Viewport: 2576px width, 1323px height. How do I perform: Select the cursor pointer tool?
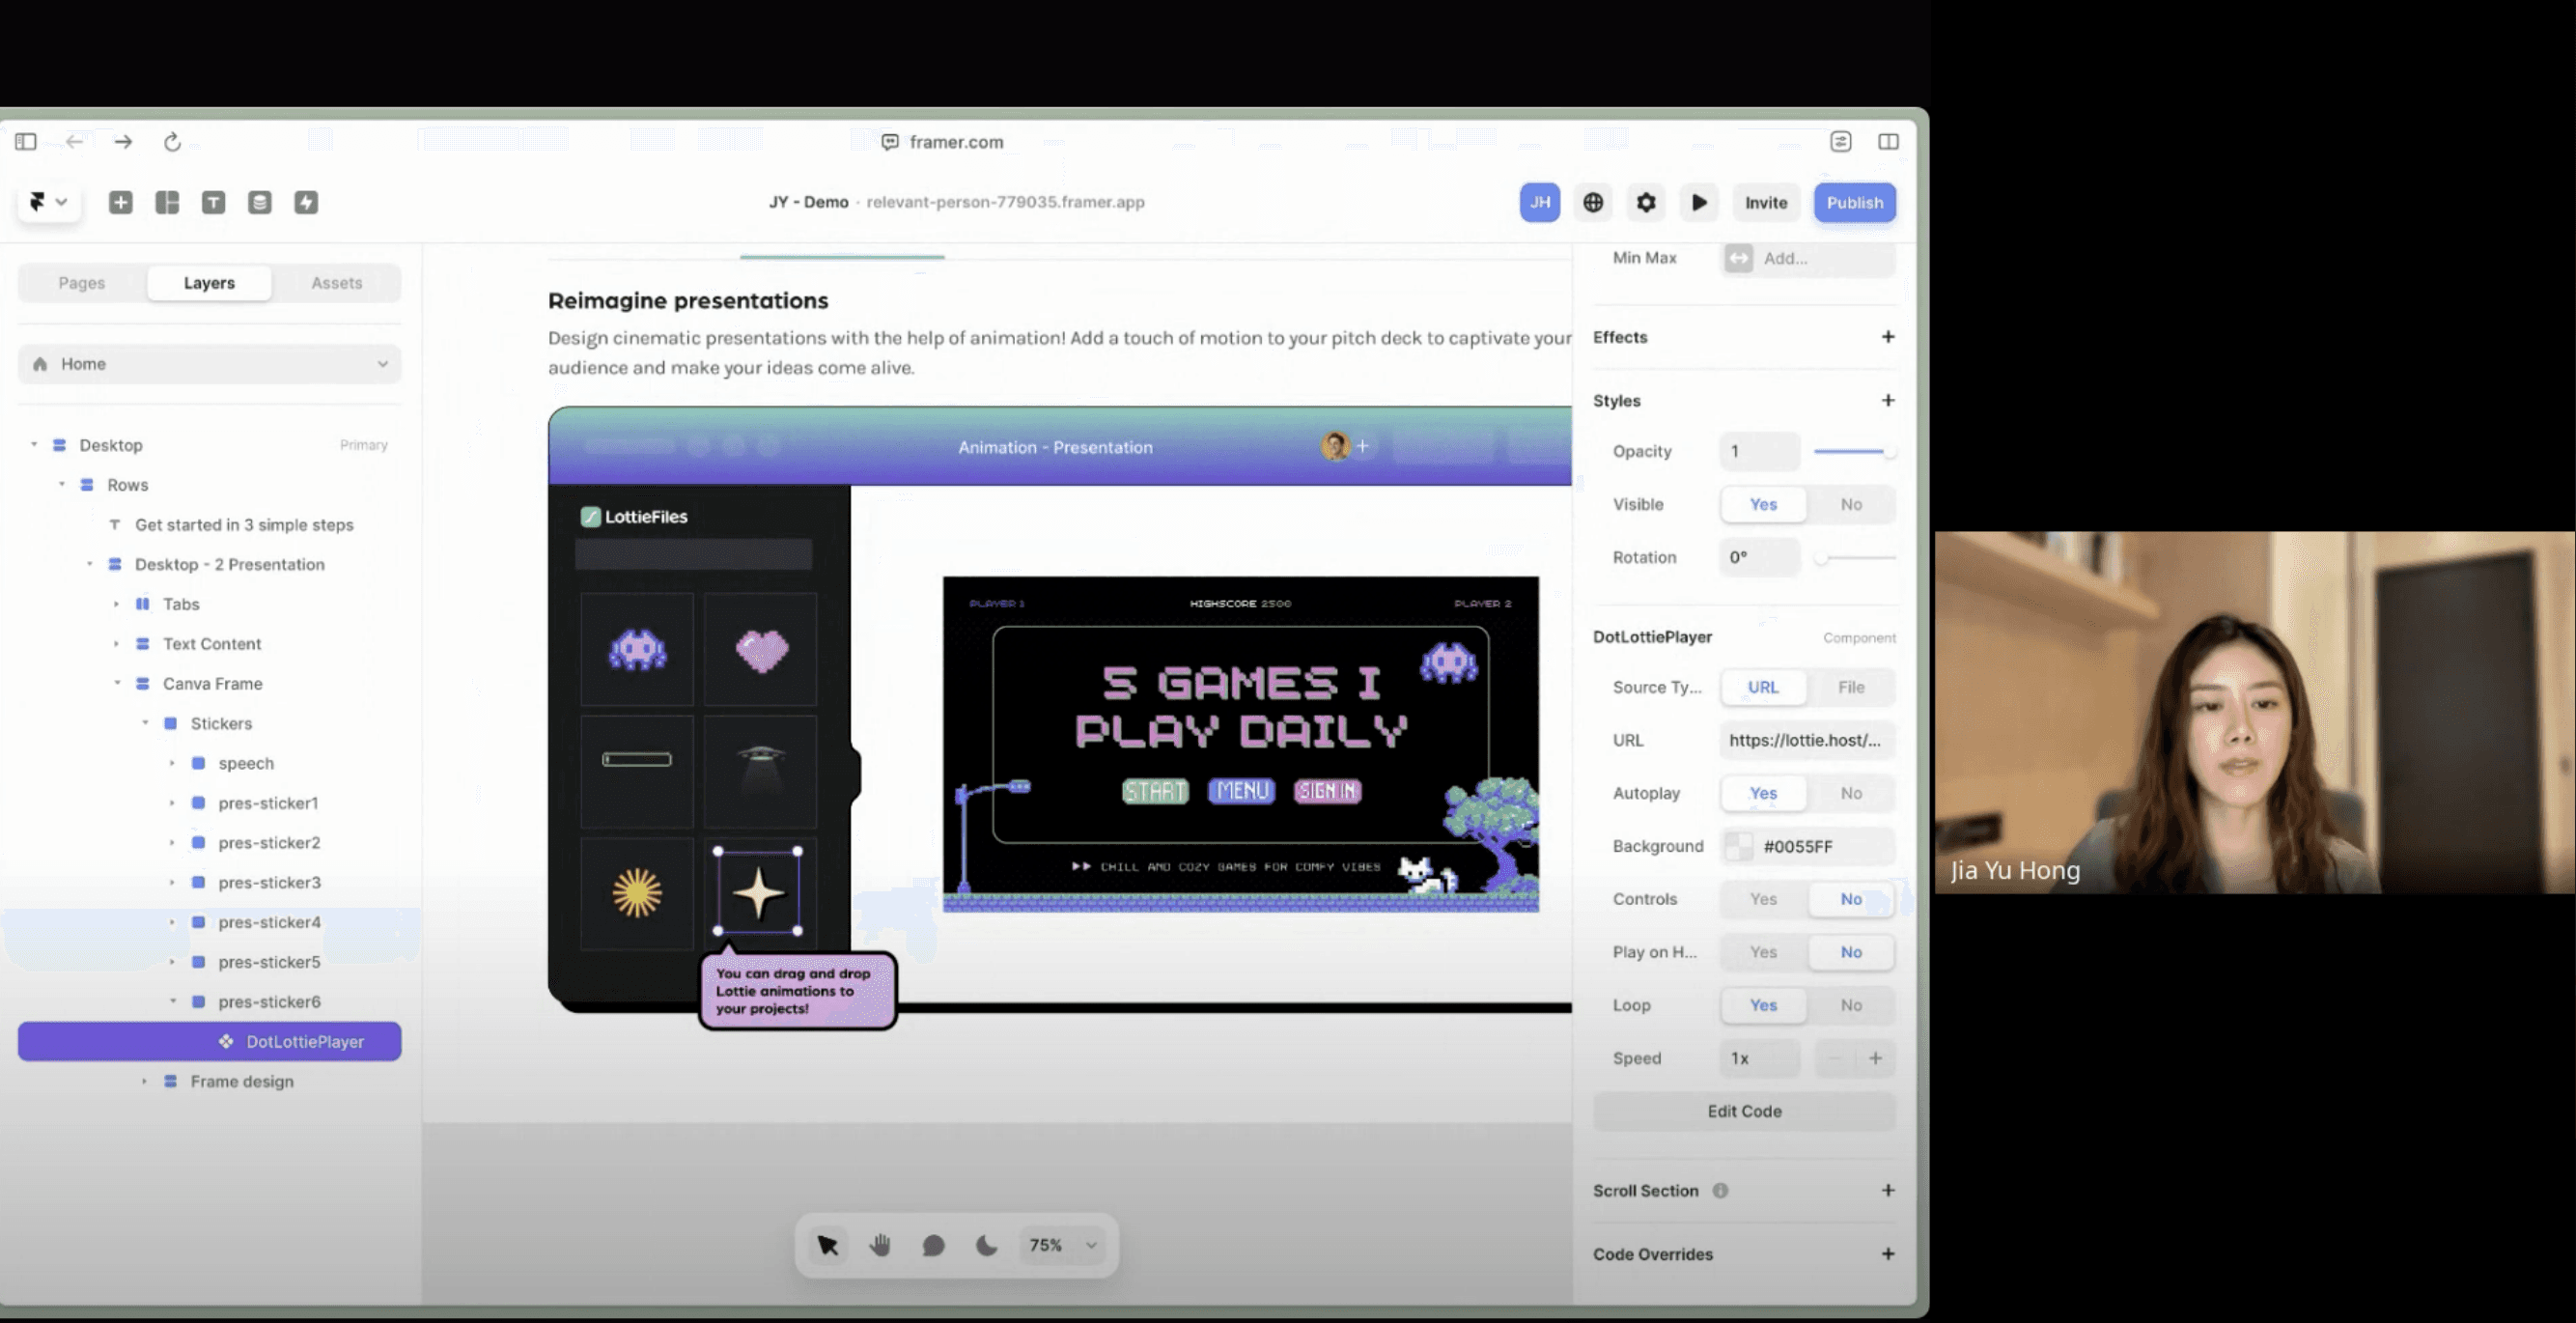[x=828, y=1245]
